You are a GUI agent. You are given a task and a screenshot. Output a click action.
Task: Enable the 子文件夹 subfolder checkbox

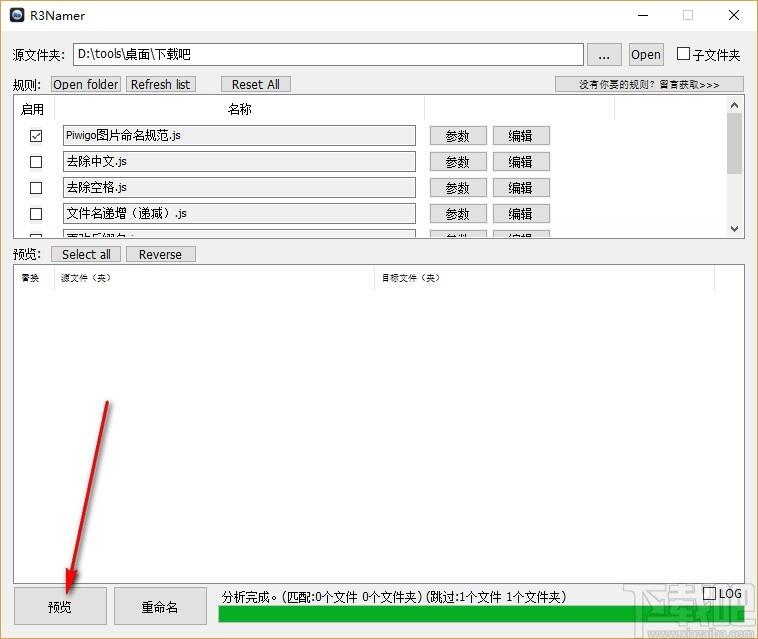tap(683, 54)
